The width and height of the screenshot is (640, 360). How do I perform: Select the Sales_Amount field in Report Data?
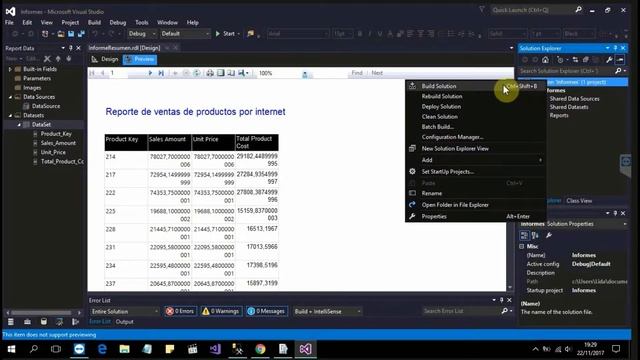58,143
